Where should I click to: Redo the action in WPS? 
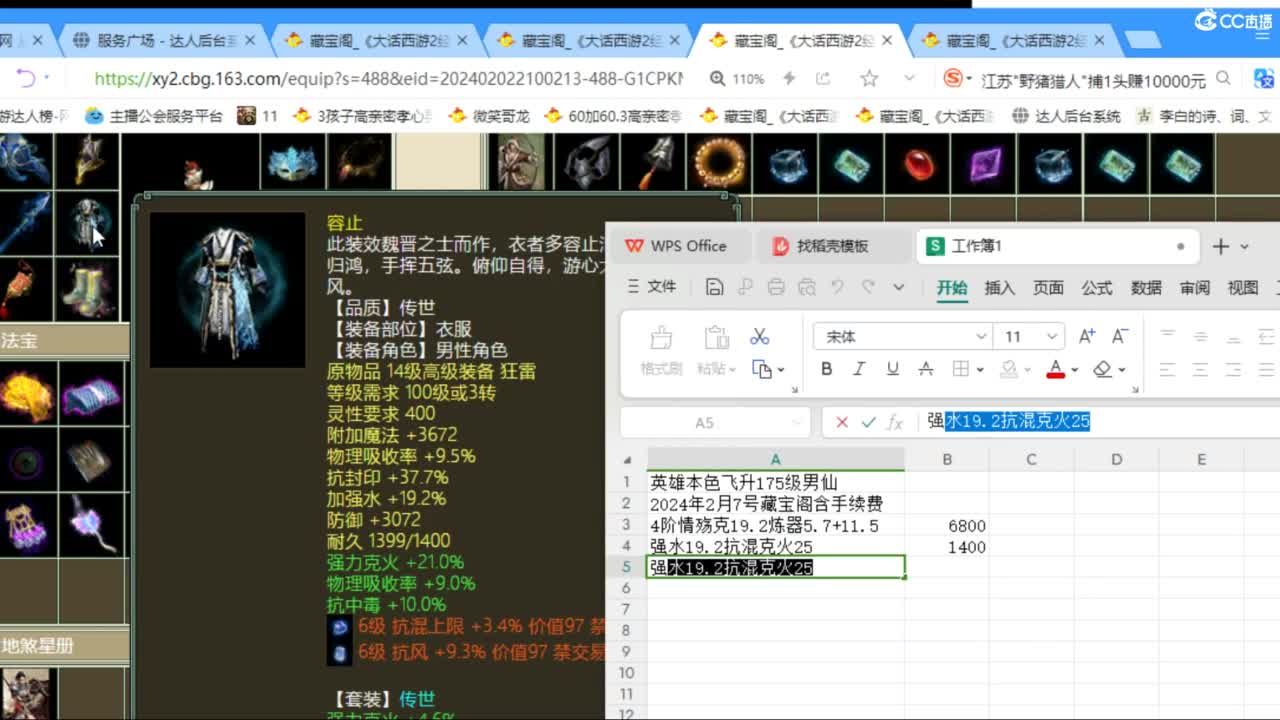868,287
